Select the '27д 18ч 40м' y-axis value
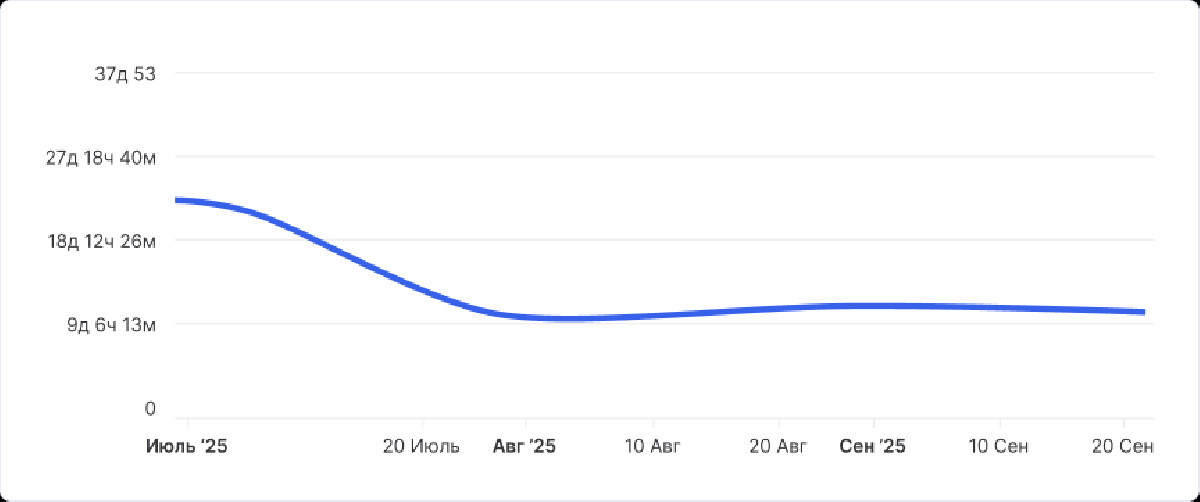1200x502 pixels. coord(101,157)
